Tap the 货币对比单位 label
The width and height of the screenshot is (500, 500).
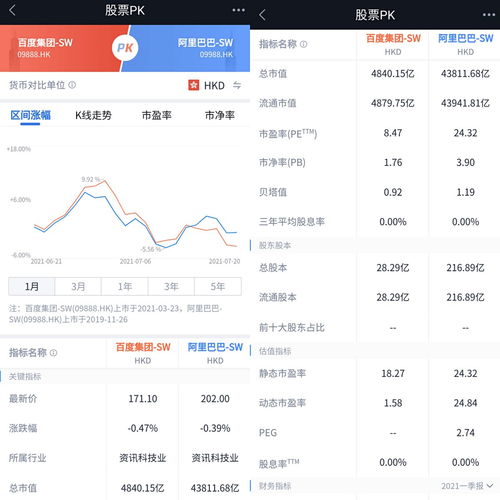pyautogui.click(x=37, y=85)
